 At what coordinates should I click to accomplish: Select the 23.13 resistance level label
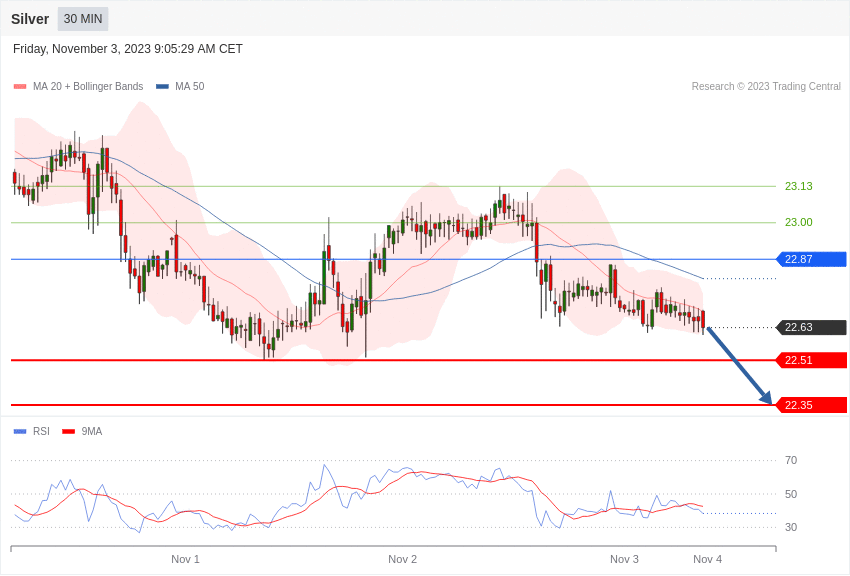[799, 186]
